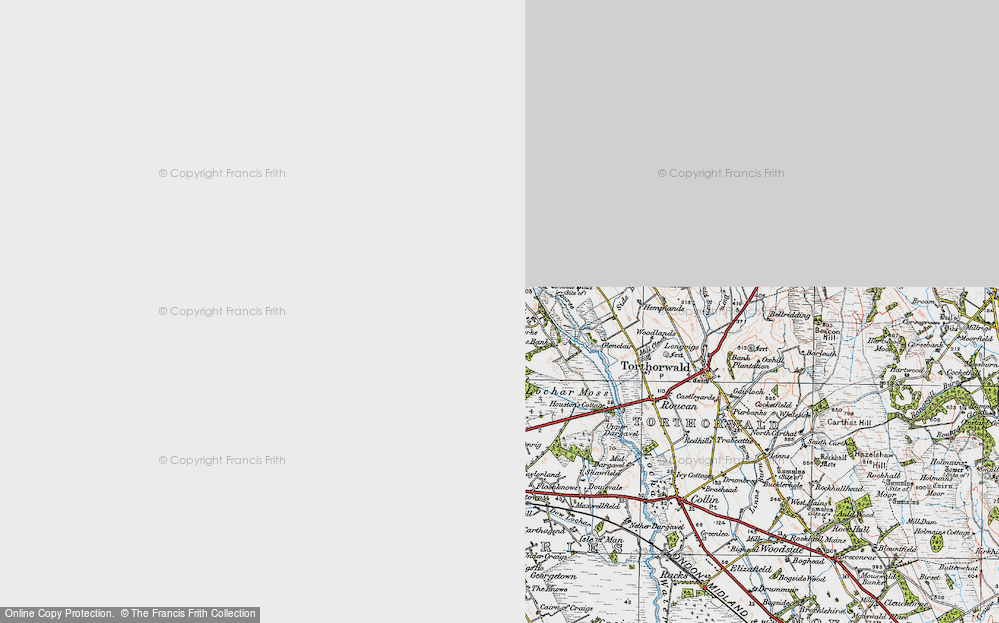Click the Hartwood label
The width and height of the screenshot is (999, 623).
pos(906,369)
